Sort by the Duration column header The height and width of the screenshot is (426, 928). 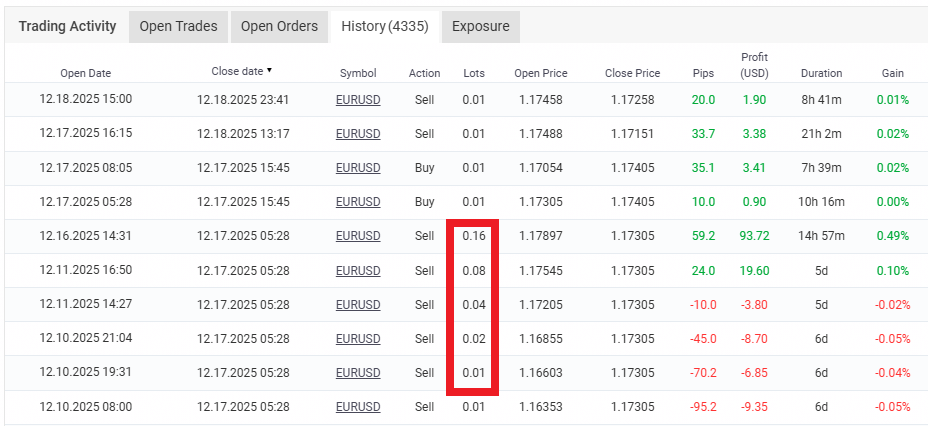coord(821,73)
